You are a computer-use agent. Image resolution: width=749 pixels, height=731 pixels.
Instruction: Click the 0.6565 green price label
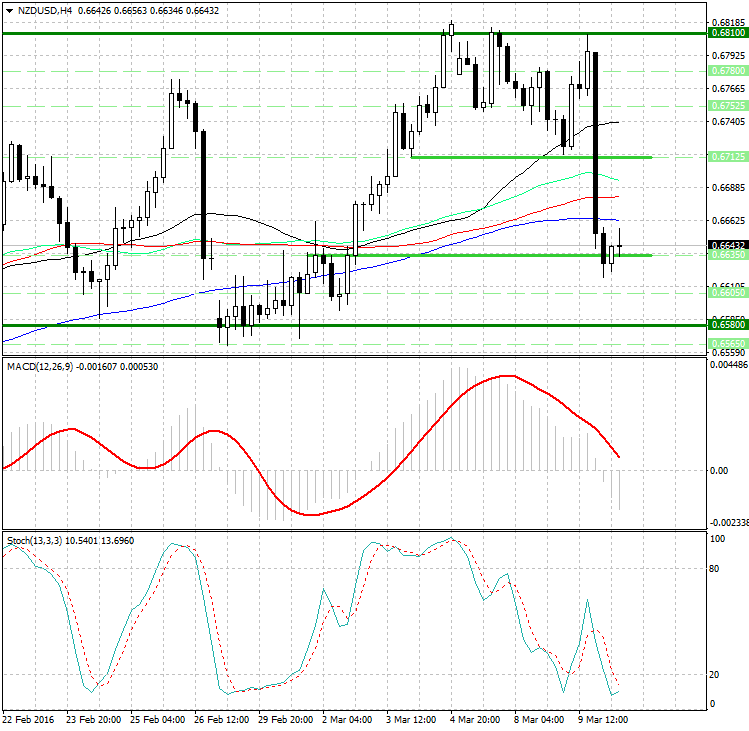(x=727, y=342)
